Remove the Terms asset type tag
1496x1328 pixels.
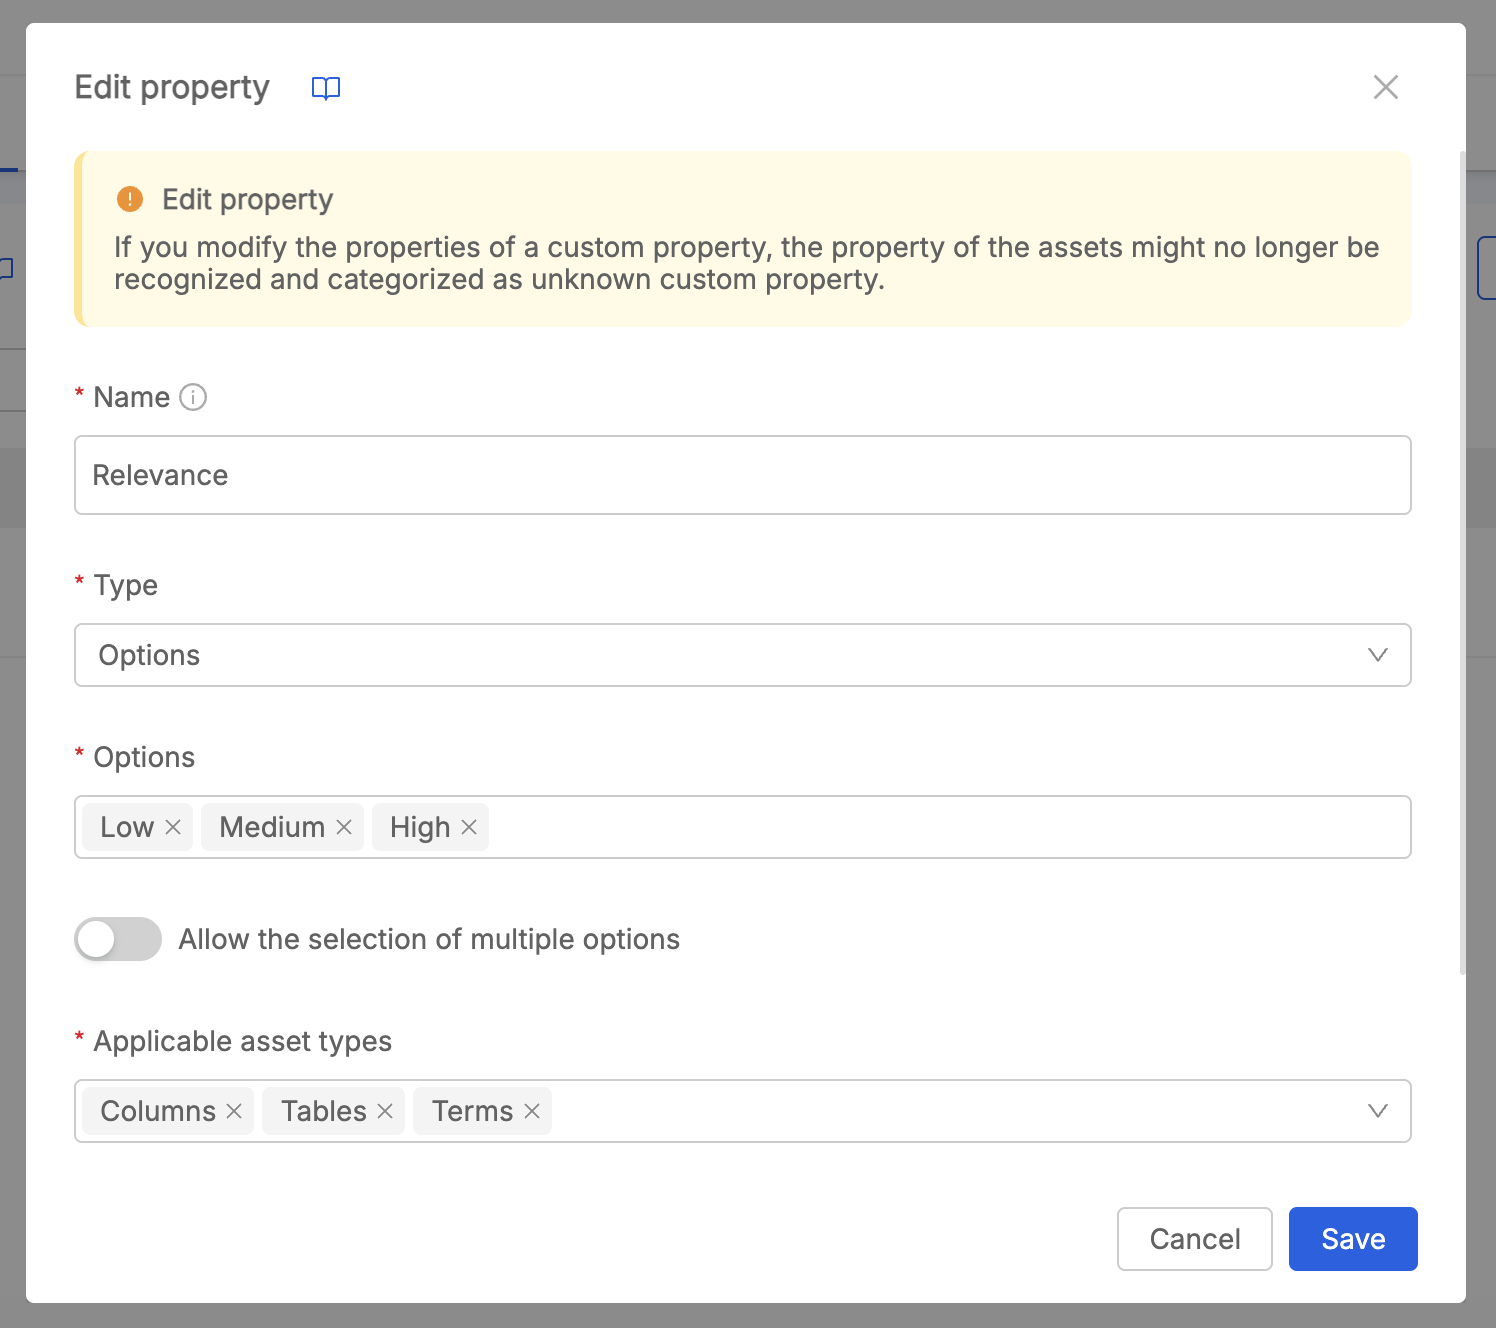[532, 1111]
